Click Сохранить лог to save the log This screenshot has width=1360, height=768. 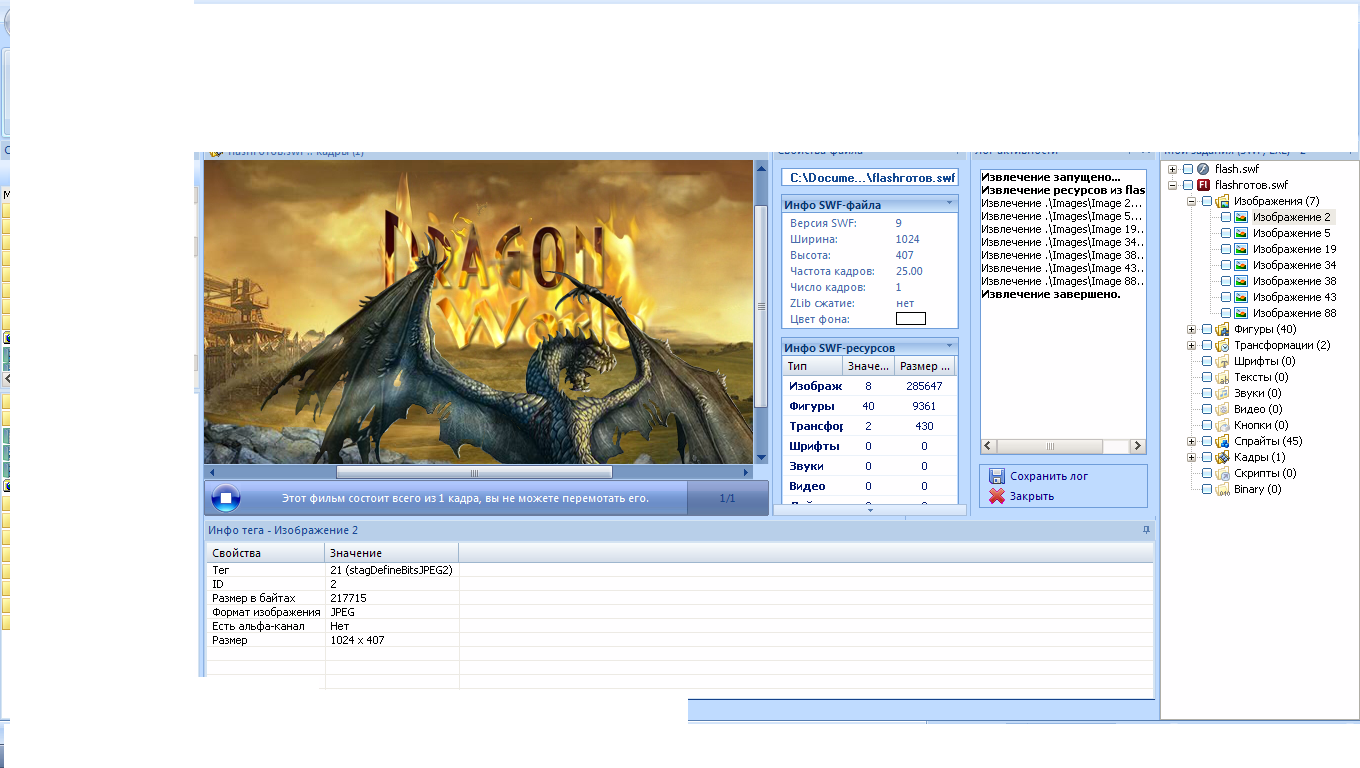coord(1049,476)
